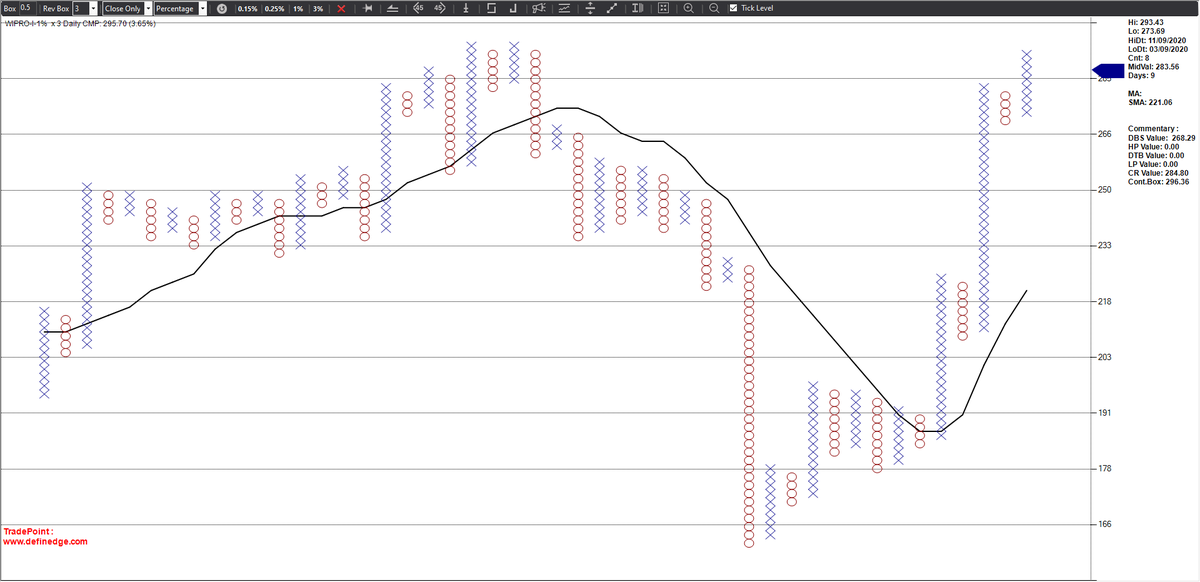
Task: Click the square bracket pattern tool icon
Action: (x=491, y=8)
